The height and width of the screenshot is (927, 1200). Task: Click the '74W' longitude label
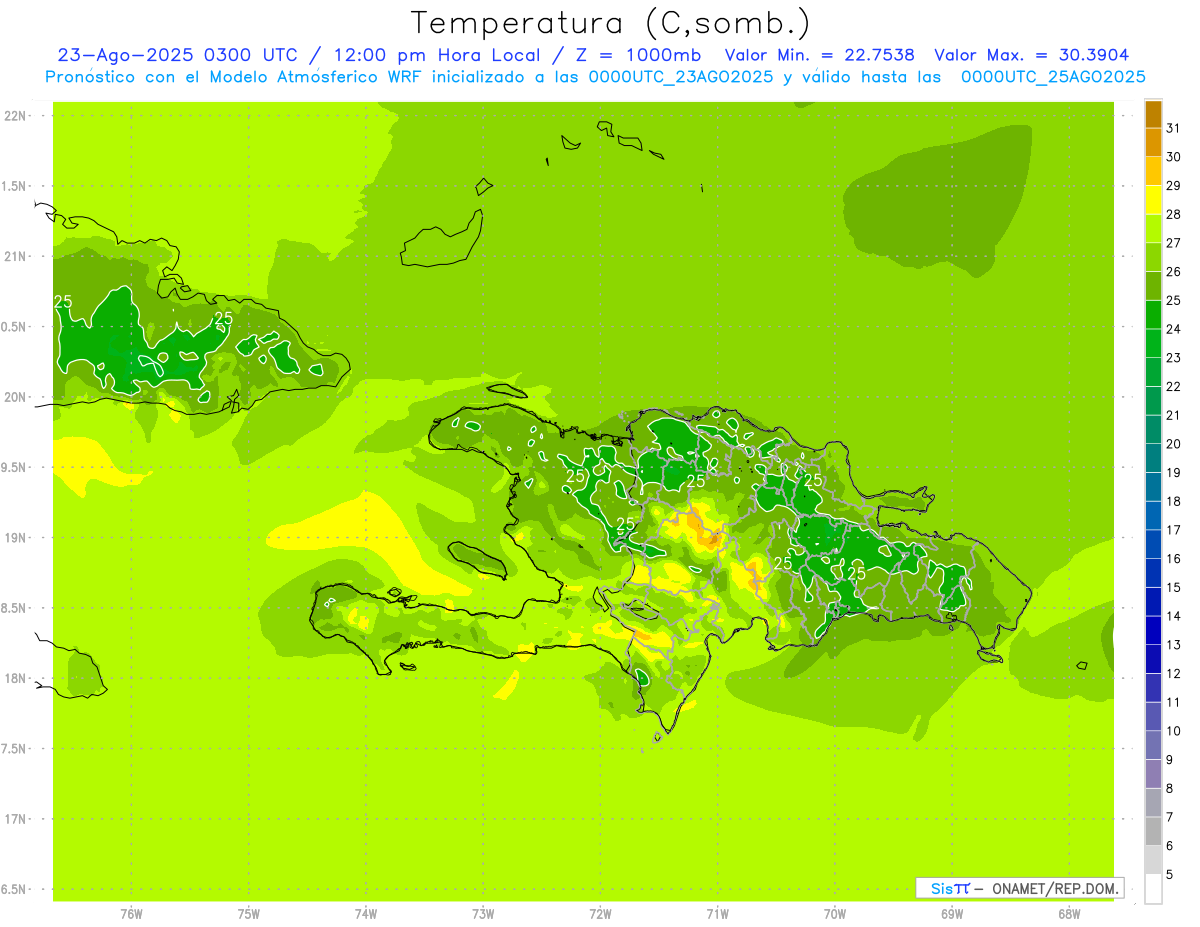tap(365, 914)
